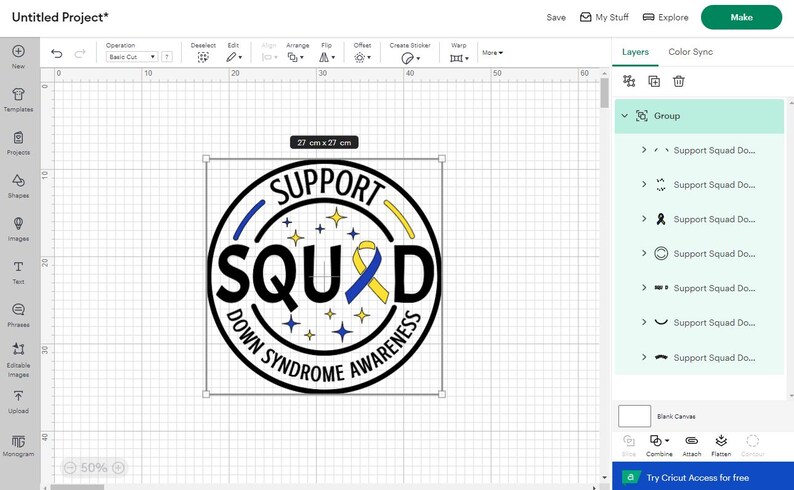Collapse the Group layer

(624, 115)
